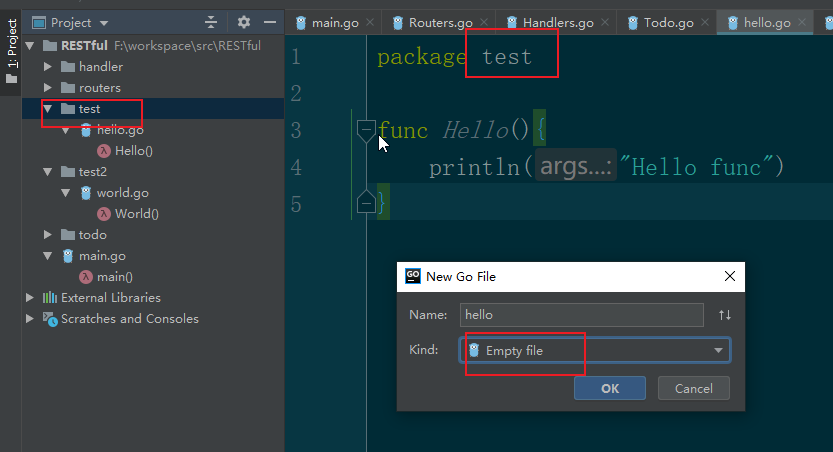Collapse the world.go file node
This screenshot has height=452, width=833.
66,193
